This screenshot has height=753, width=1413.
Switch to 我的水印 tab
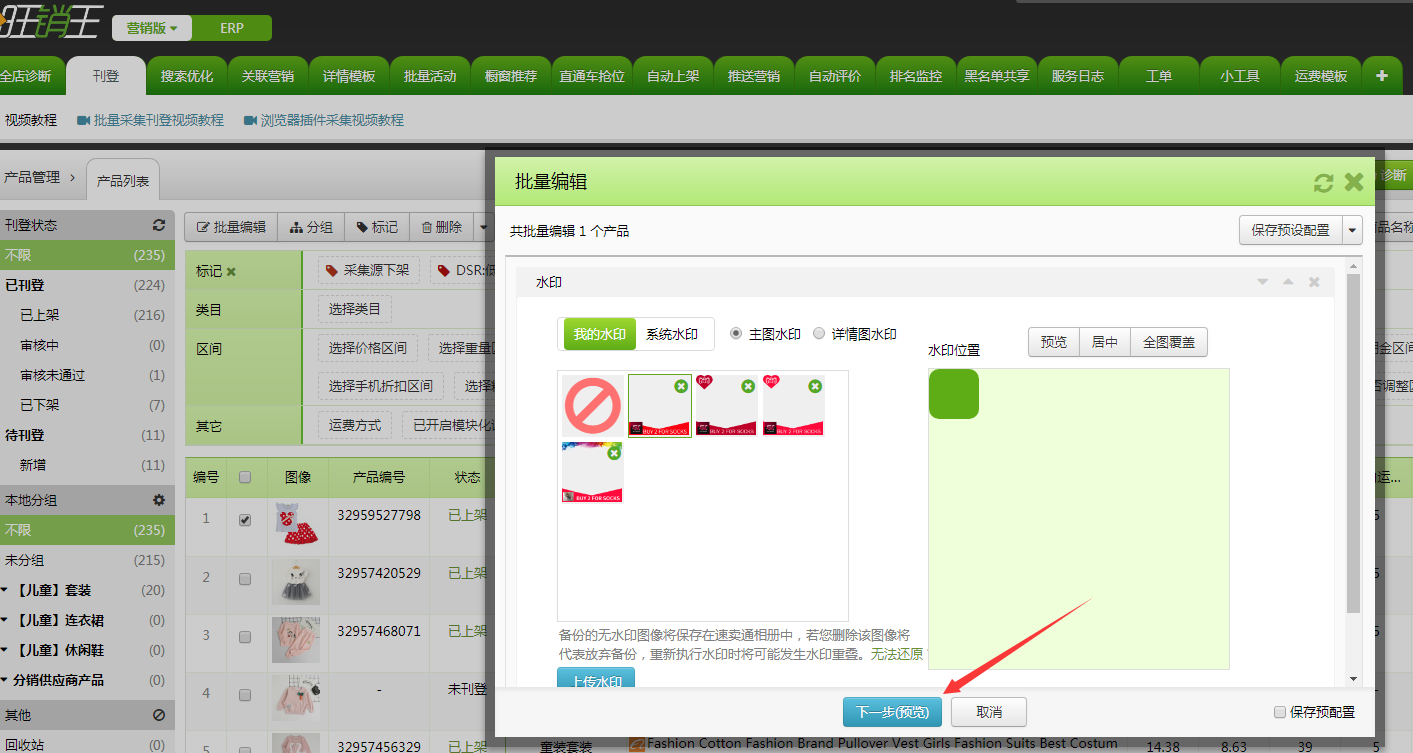pyautogui.click(x=600, y=334)
